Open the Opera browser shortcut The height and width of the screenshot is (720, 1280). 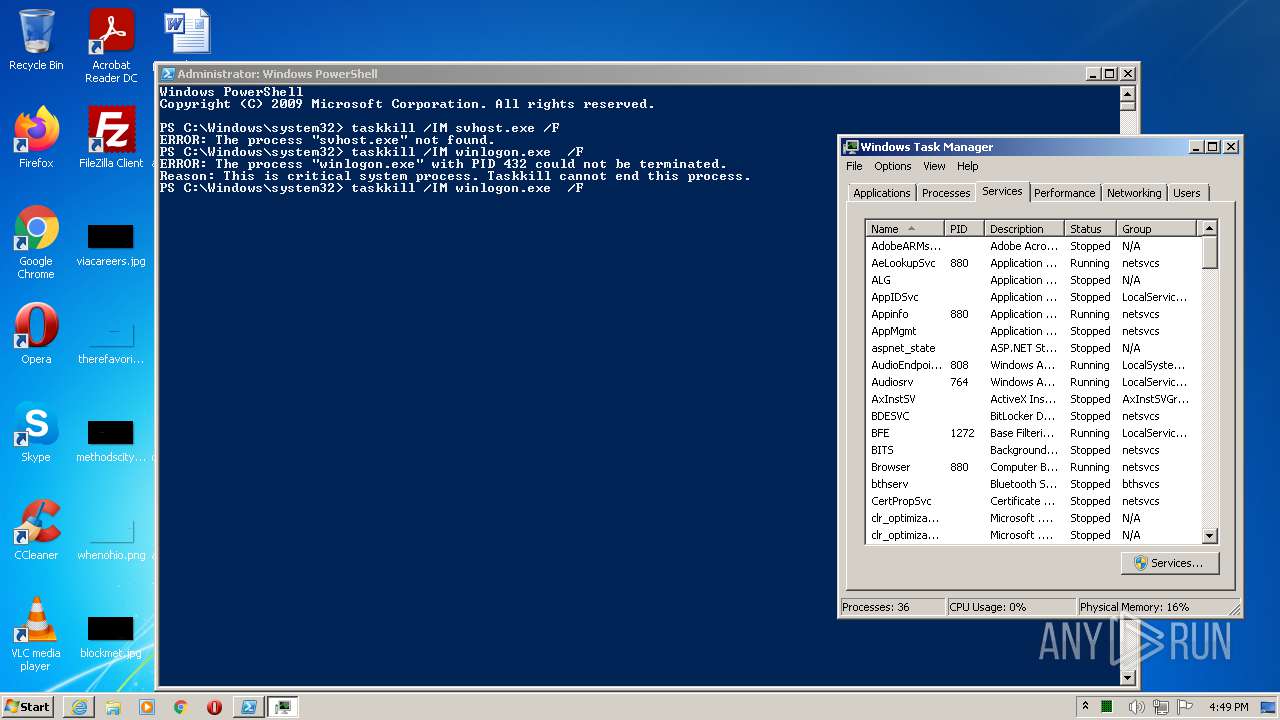point(36,333)
